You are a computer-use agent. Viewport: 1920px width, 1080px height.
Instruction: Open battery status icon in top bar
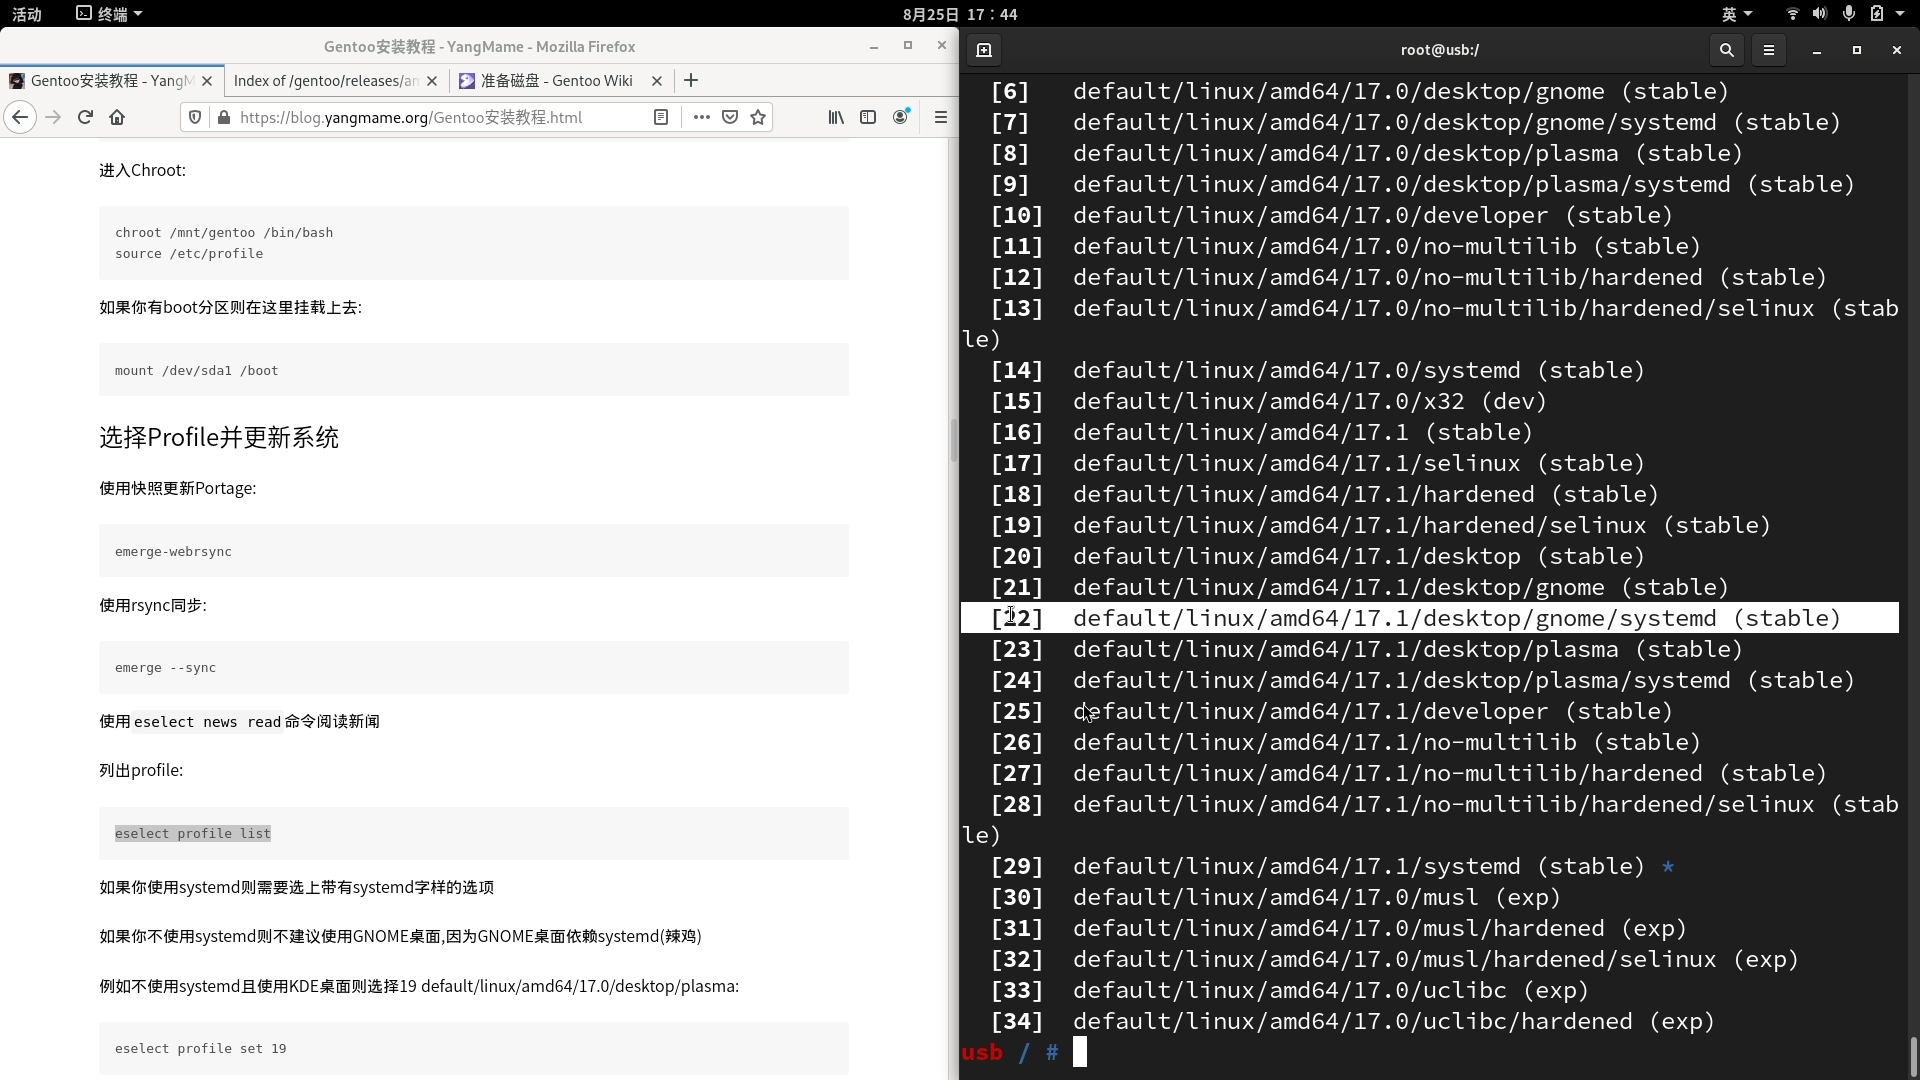coord(1877,14)
